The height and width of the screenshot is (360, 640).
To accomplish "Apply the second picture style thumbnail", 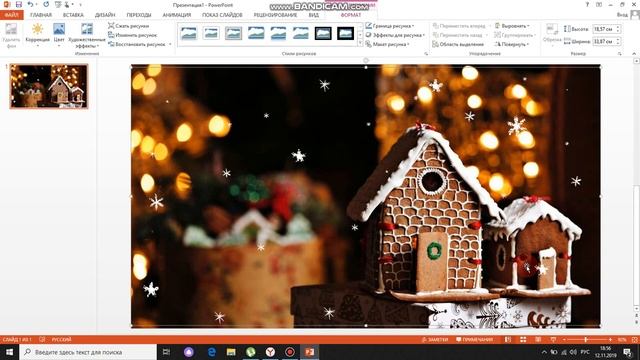I will [211, 33].
